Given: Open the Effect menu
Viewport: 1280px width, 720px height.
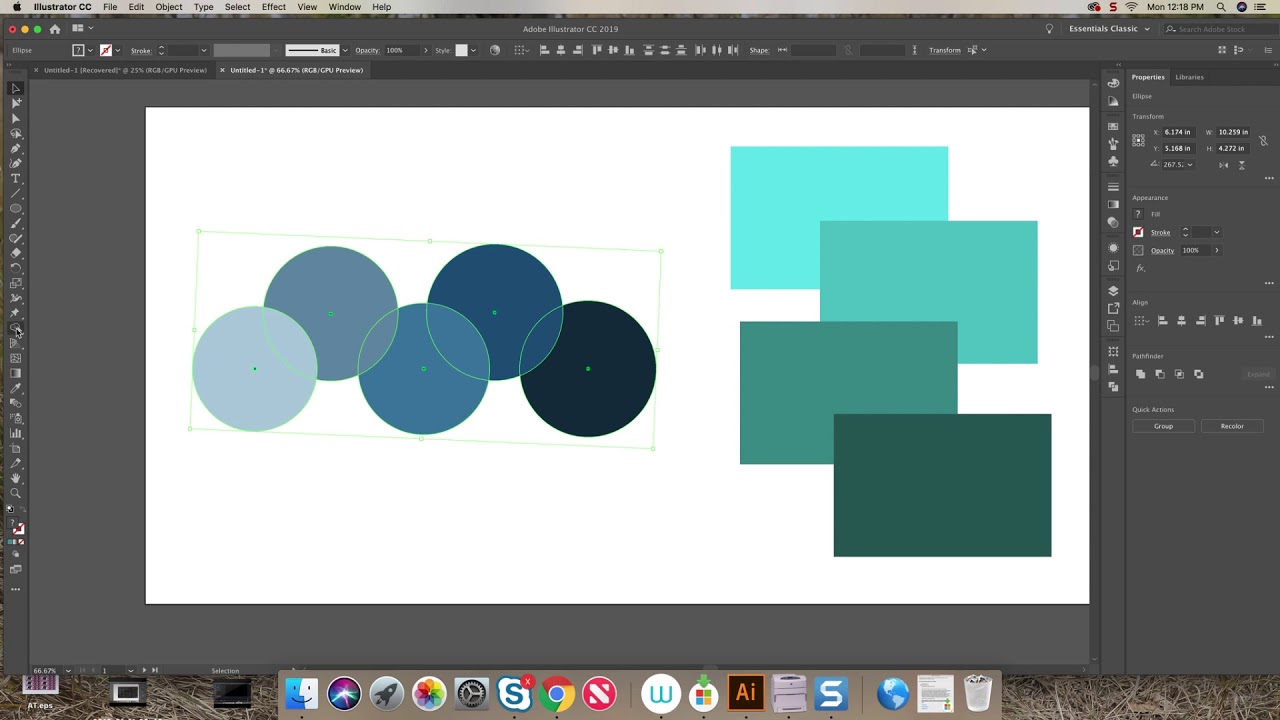Looking at the screenshot, I should [273, 7].
